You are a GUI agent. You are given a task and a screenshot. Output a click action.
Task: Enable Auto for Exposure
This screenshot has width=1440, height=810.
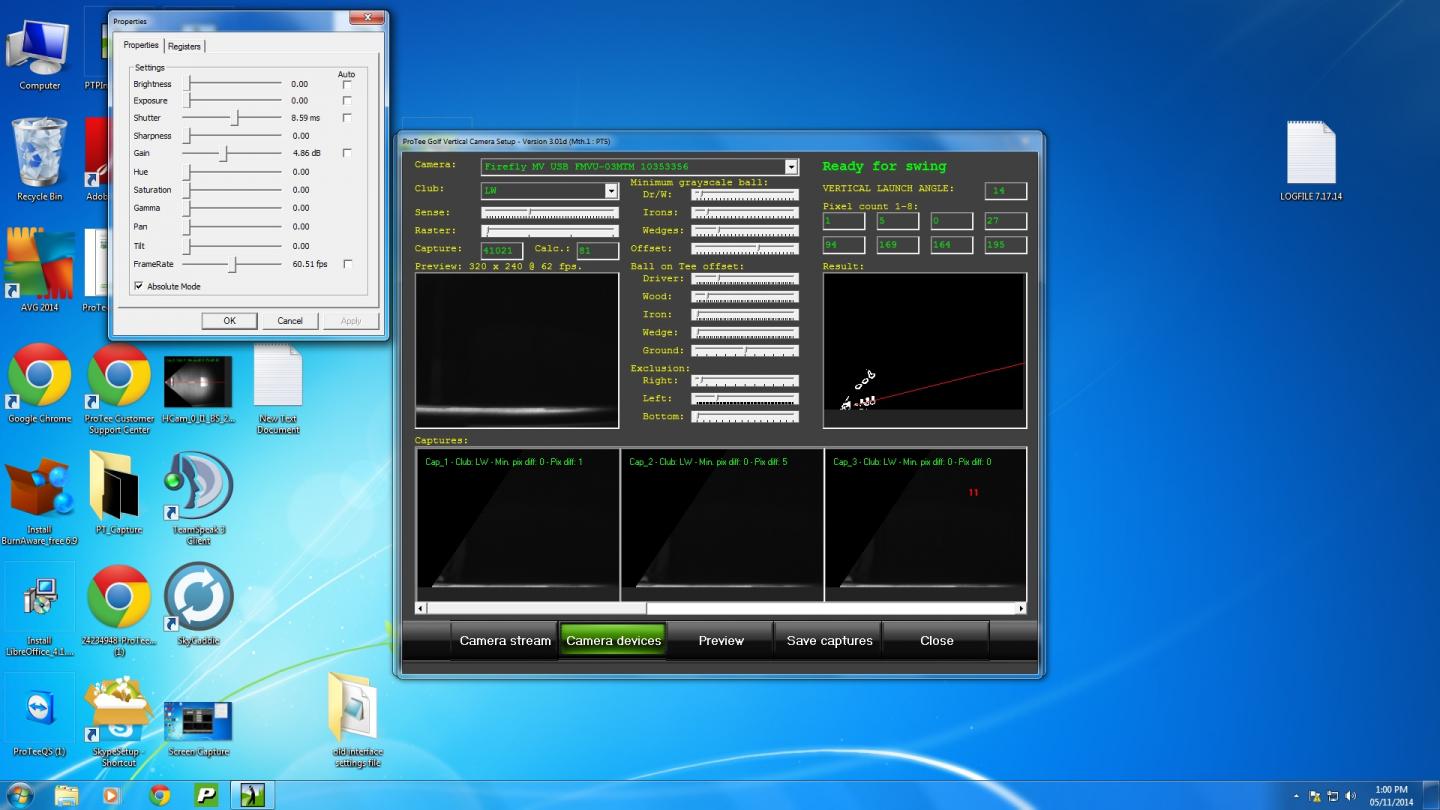coord(347,101)
